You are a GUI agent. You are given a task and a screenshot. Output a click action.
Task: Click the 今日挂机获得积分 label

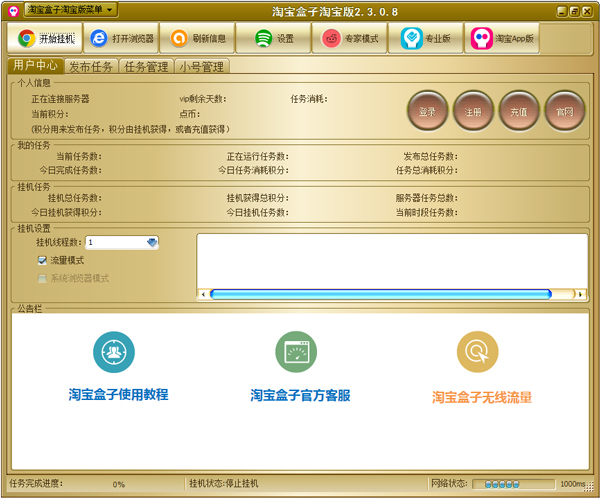66,212
